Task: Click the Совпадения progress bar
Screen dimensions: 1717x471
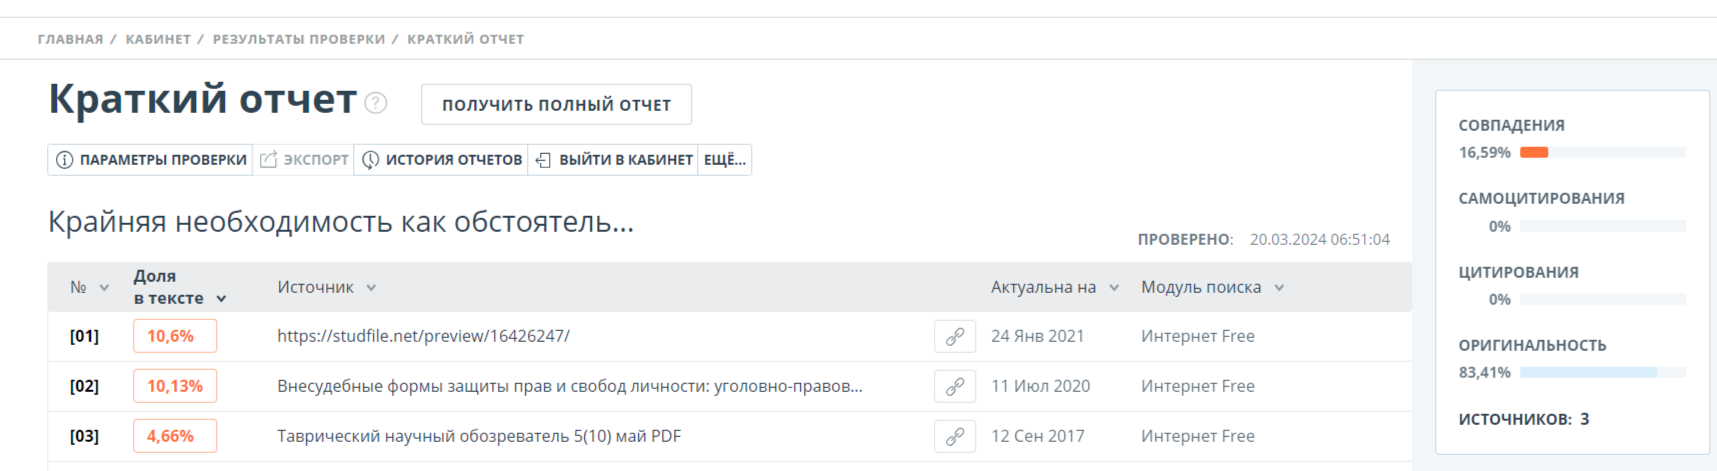Action: [x=1603, y=152]
